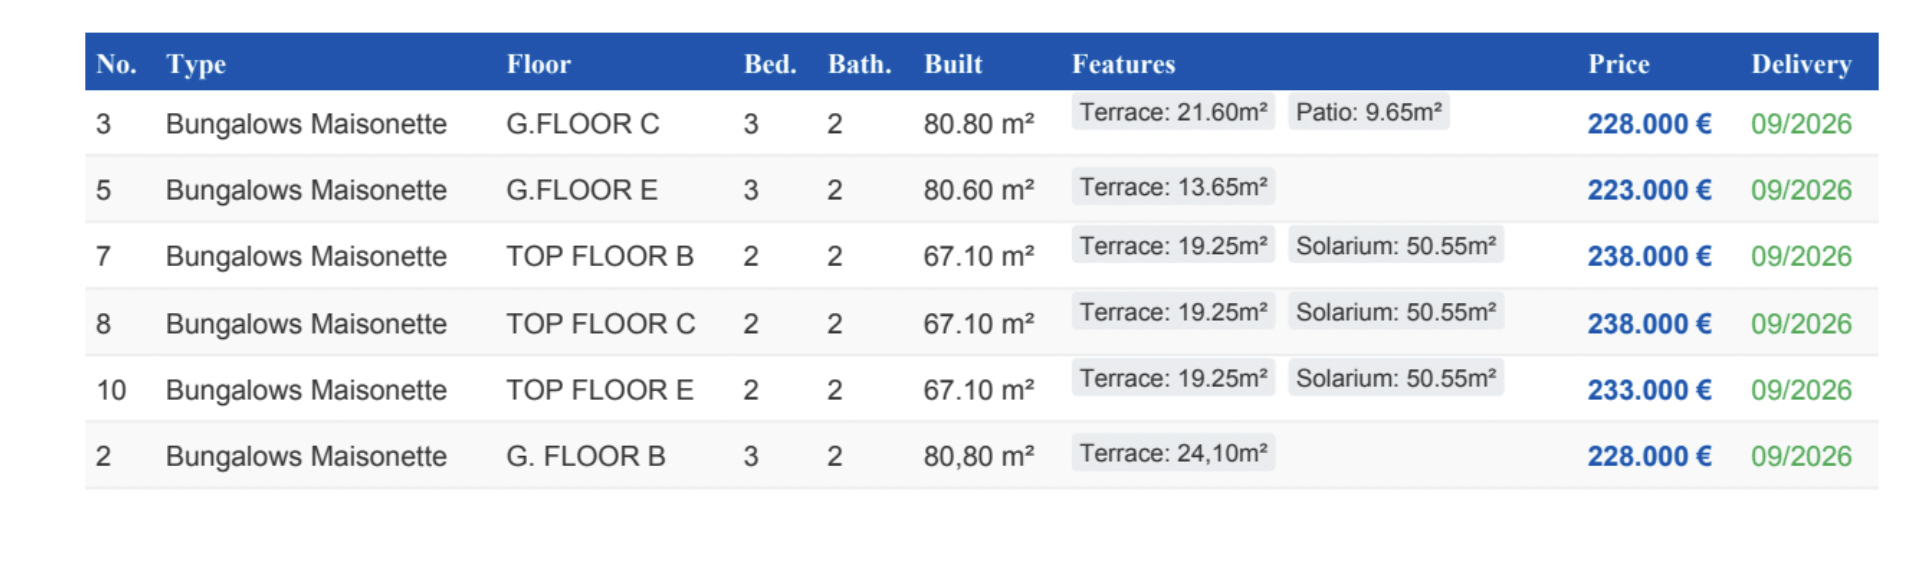This screenshot has width=1932, height=580.
Task: Select the Floor column header
Action: (x=538, y=64)
